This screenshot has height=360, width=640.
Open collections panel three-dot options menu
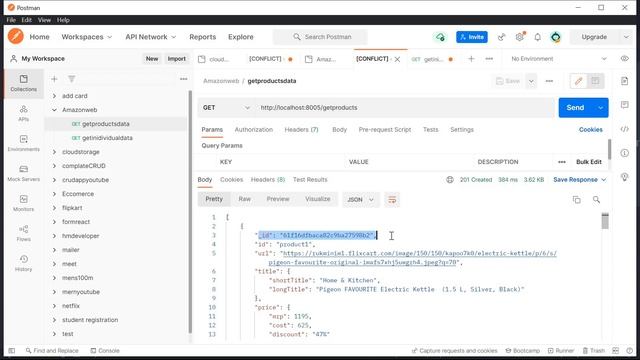click(184, 79)
